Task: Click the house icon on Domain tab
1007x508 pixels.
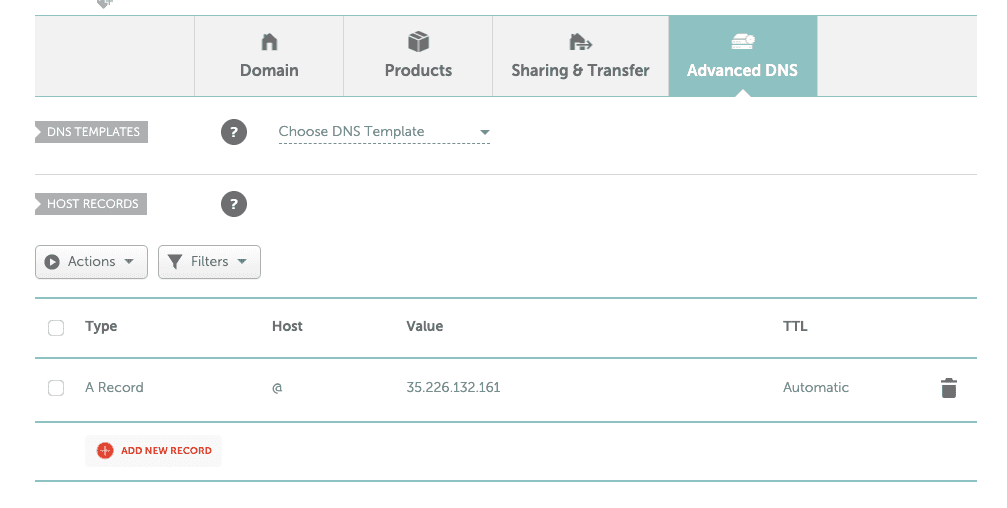Action: [269, 42]
